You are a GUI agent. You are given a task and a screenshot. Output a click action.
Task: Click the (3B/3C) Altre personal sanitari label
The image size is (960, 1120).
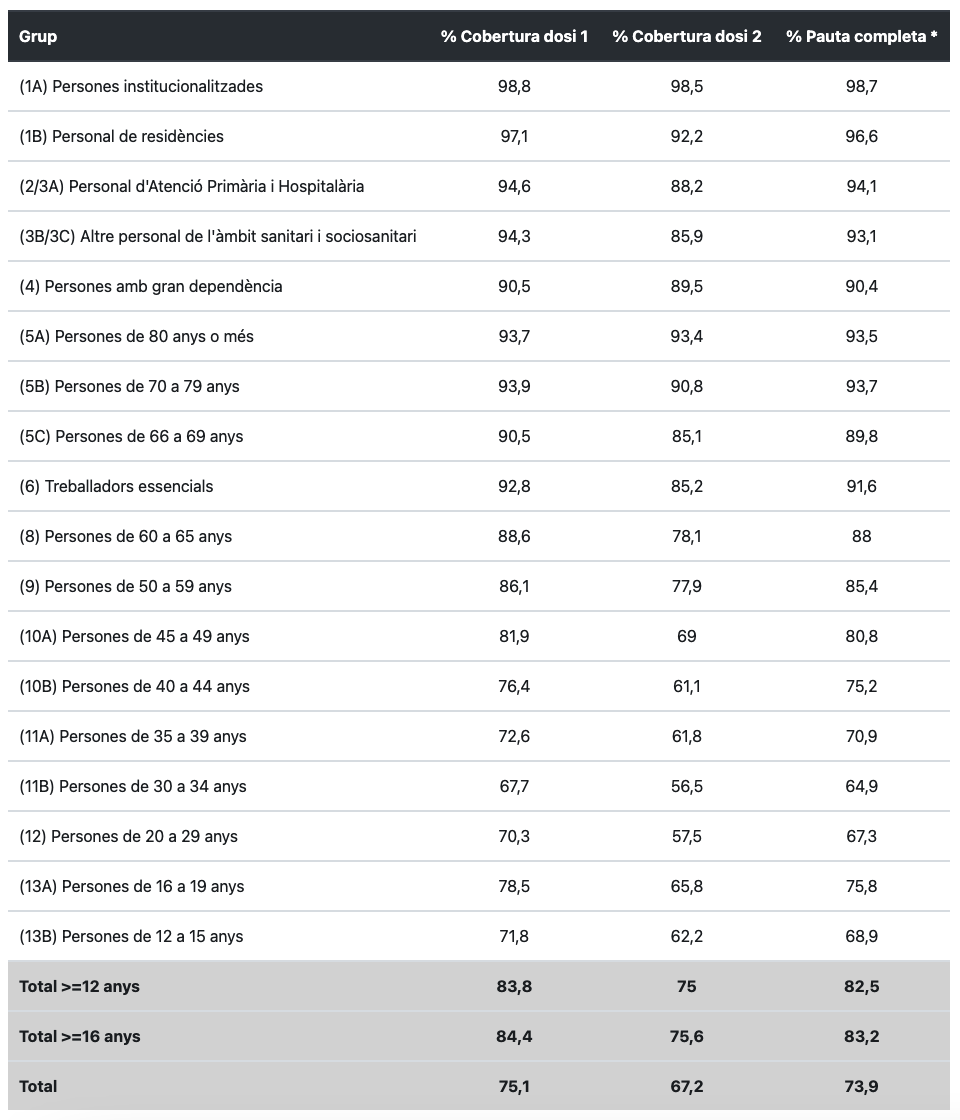point(218,236)
